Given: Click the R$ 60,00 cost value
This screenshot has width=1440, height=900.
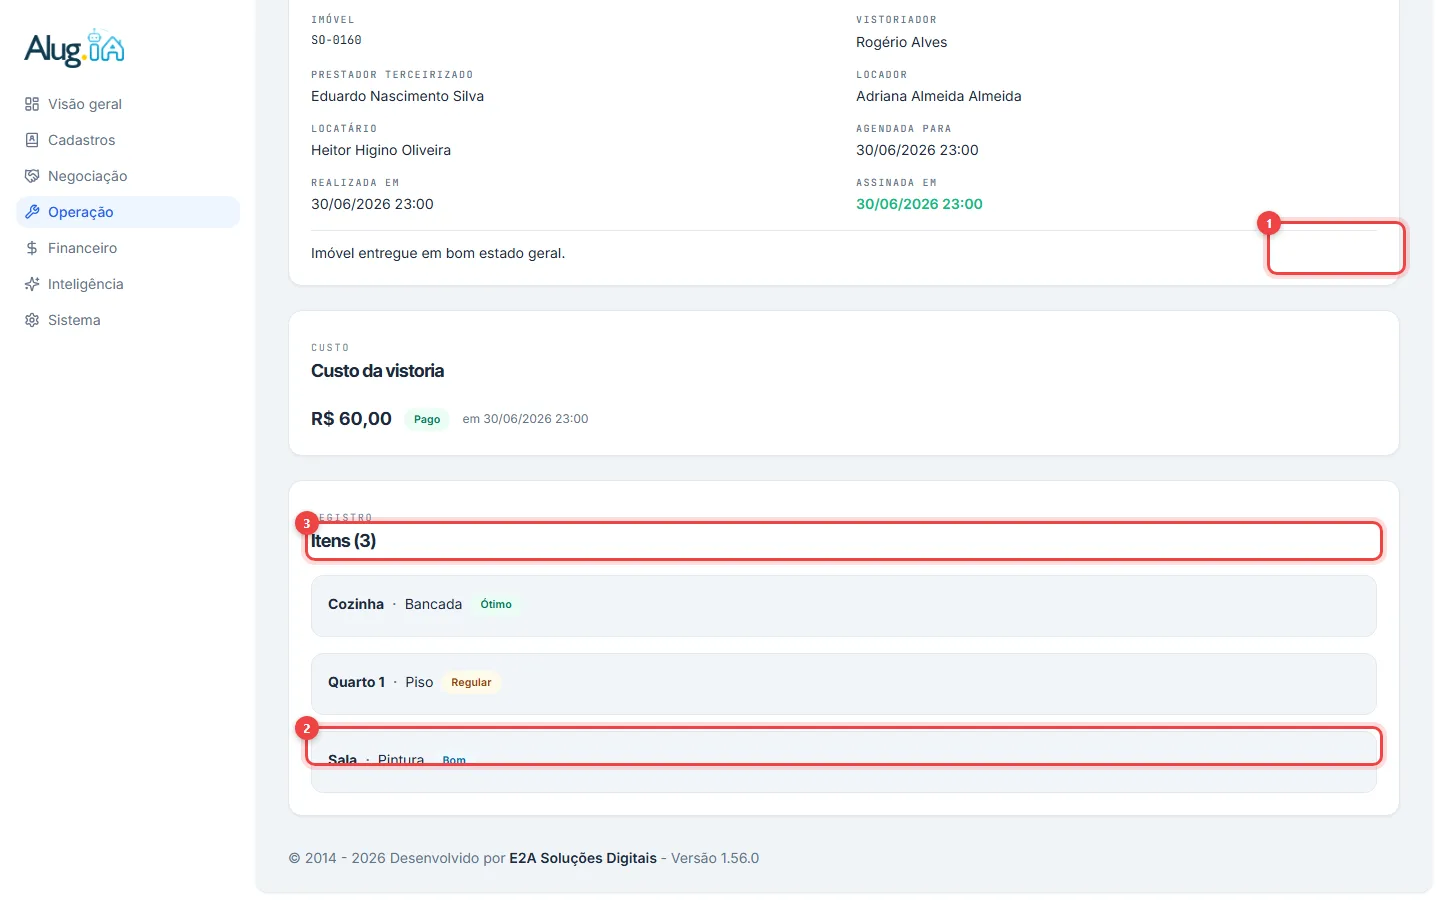Looking at the screenshot, I should 351,419.
